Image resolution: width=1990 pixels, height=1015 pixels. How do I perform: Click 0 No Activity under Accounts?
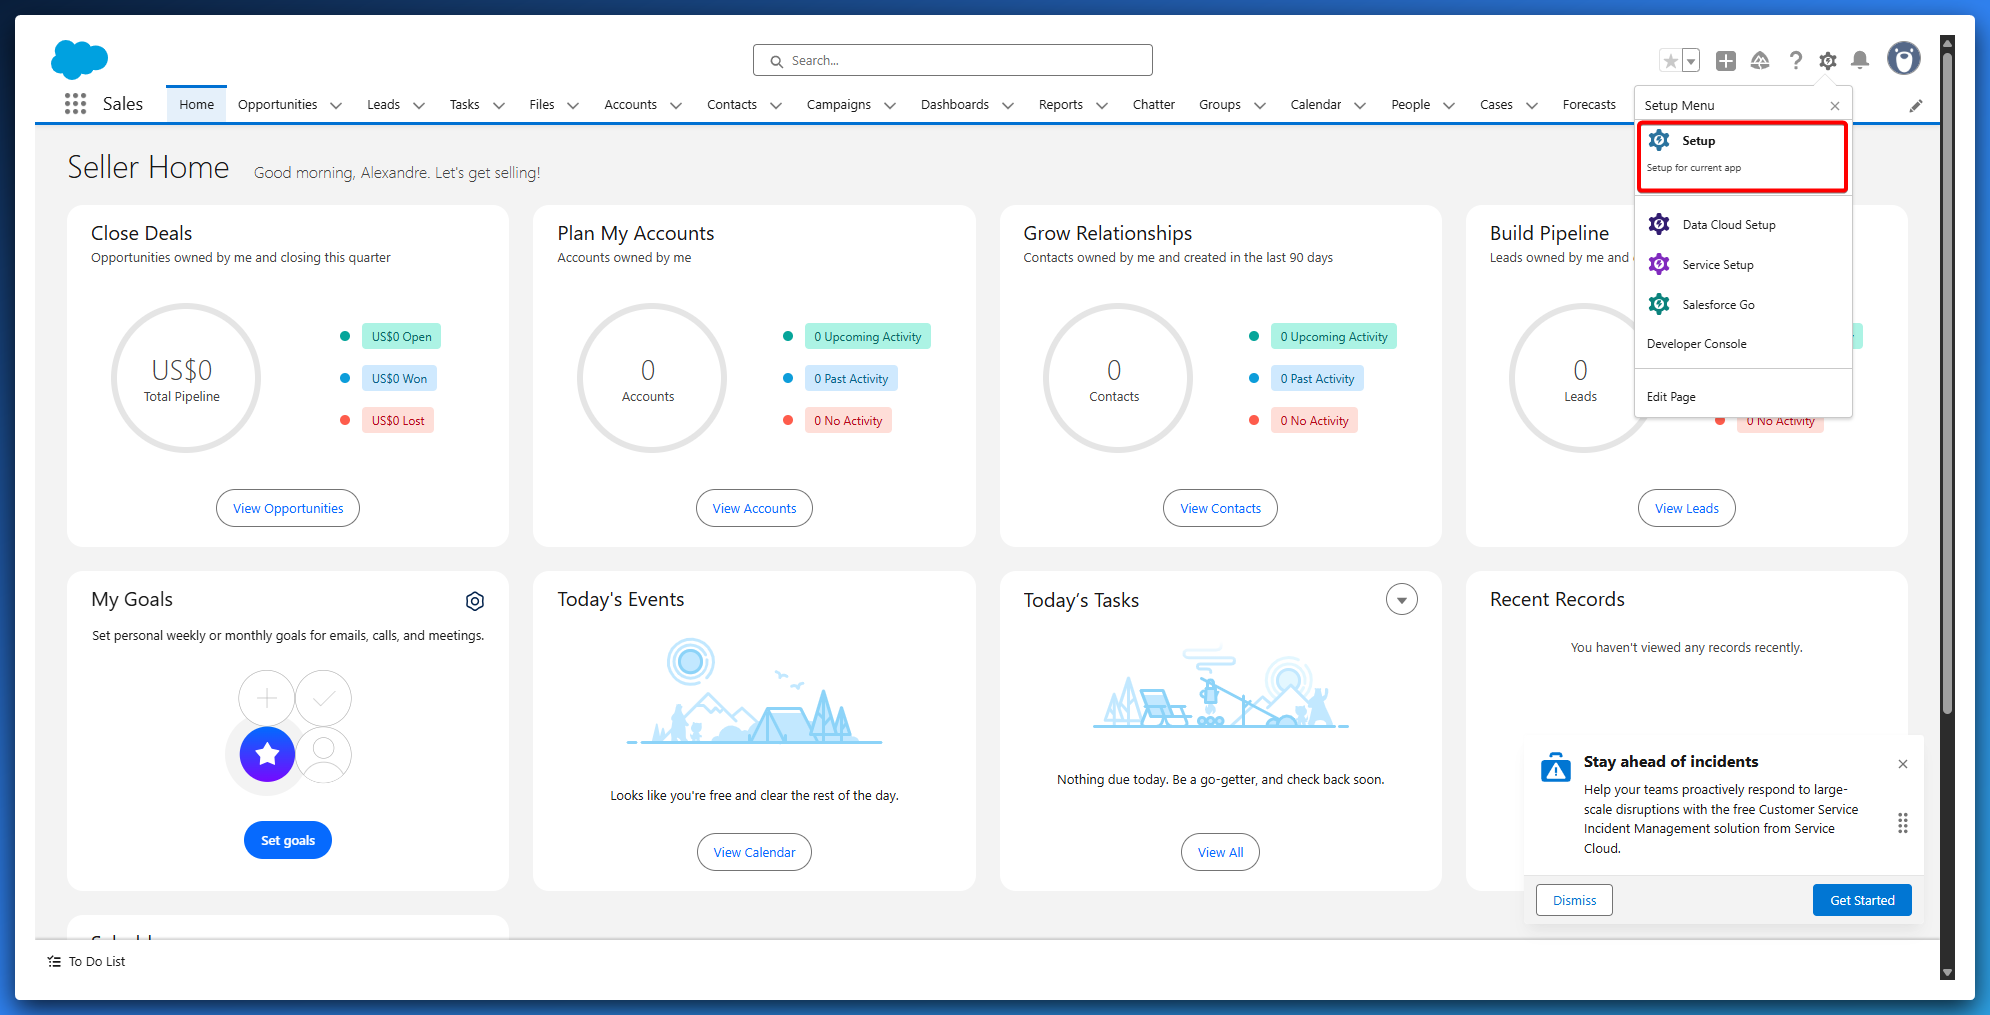click(848, 421)
